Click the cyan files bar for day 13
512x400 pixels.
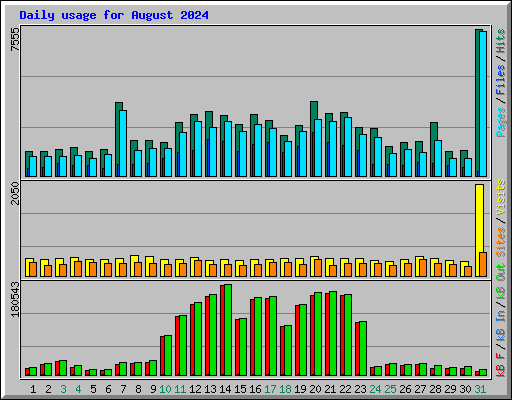click(x=213, y=152)
